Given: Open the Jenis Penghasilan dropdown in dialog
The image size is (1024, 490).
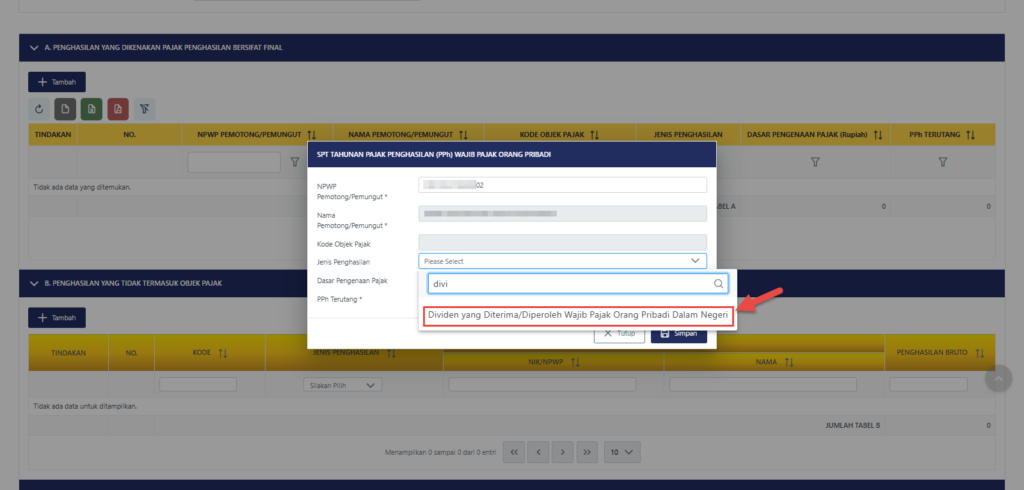Looking at the screenshot, I should 562,261.
